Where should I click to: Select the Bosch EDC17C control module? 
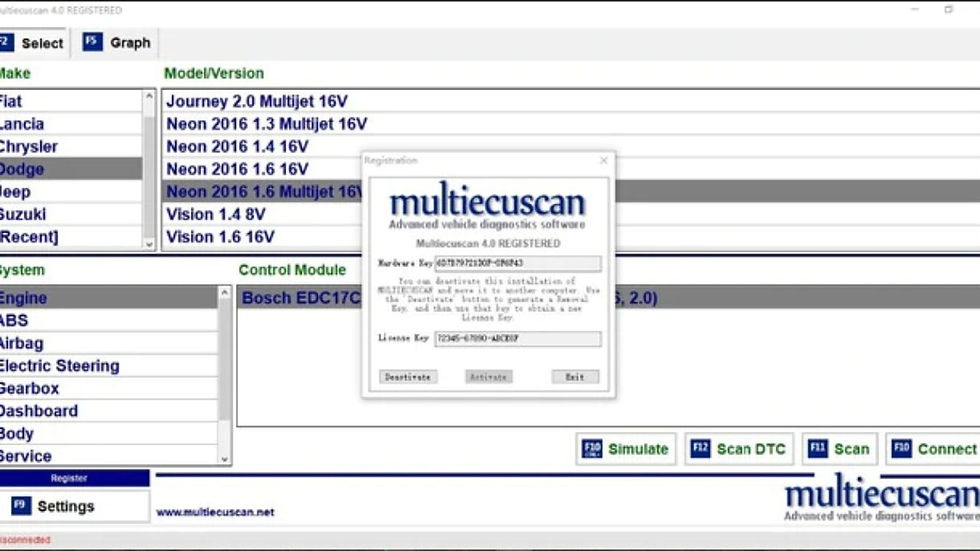pyautogui.click(x=609, y=297)
